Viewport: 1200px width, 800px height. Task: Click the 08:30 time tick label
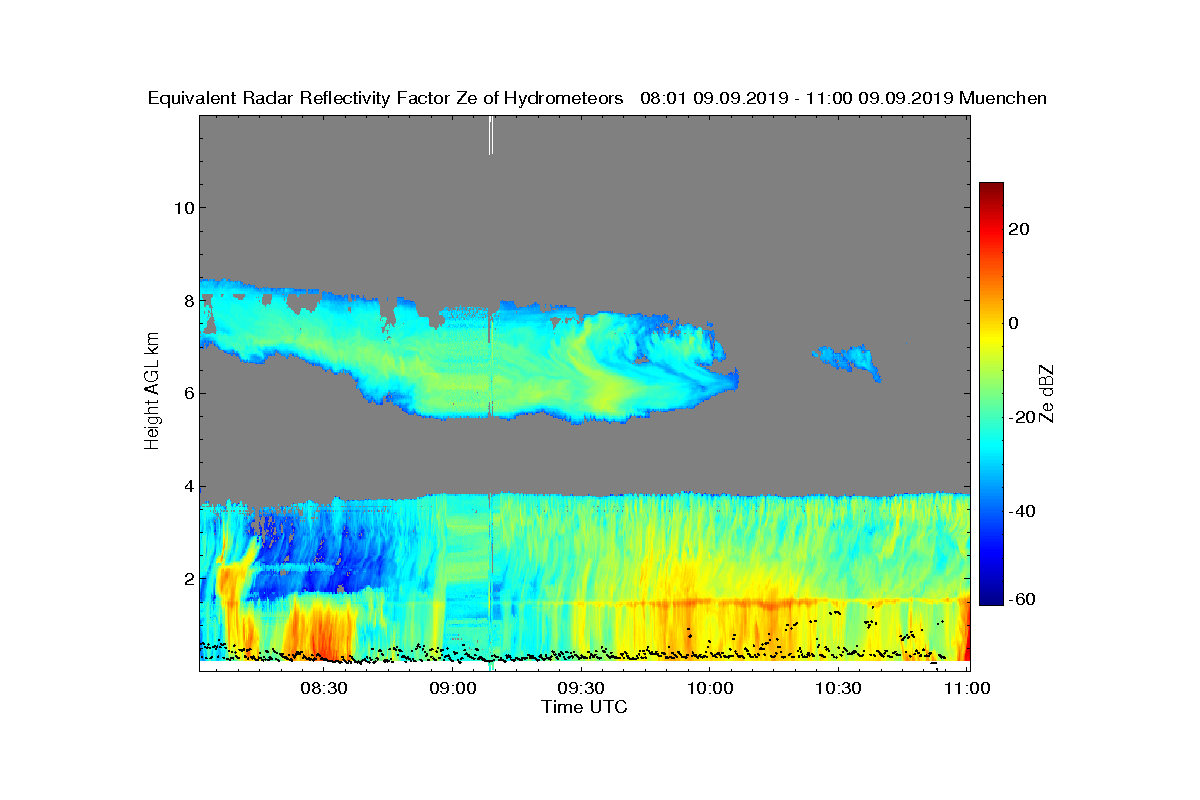[324, 688]
